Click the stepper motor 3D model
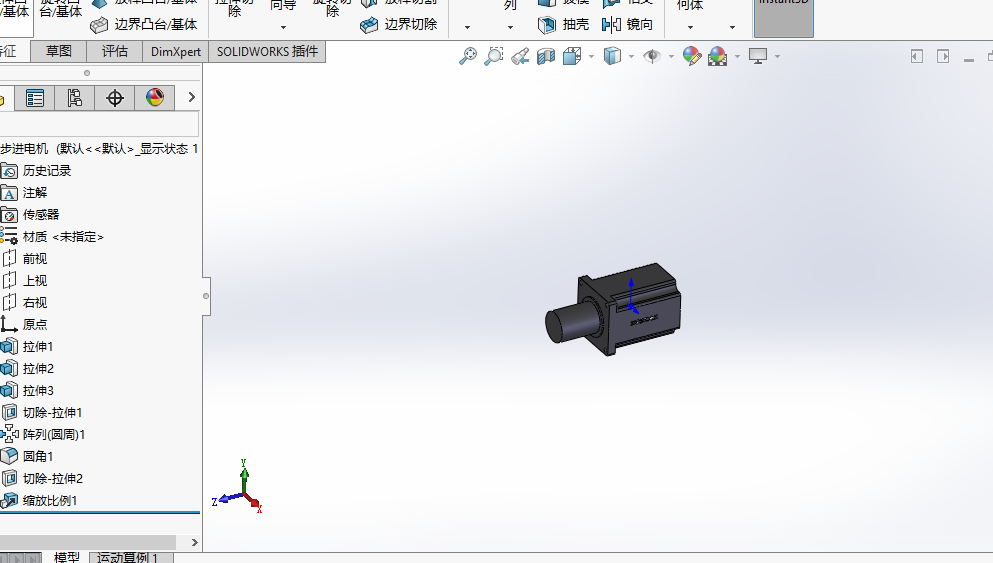Viewport: 993px width, 563px height. click(x=613, y=309)
